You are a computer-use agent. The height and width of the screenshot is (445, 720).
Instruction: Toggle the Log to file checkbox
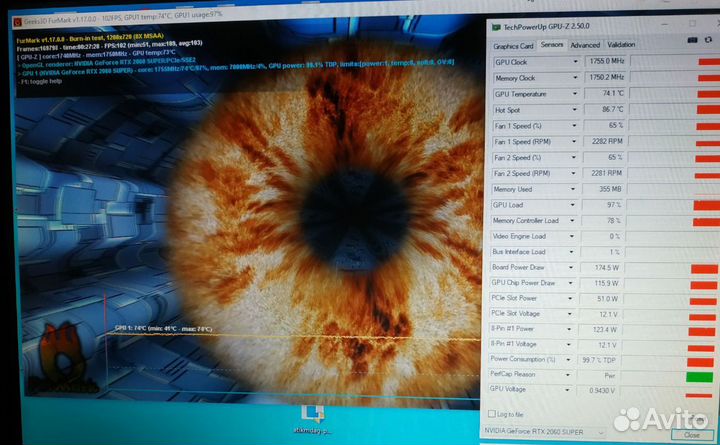pyautogui.click(x=492, y=414)
